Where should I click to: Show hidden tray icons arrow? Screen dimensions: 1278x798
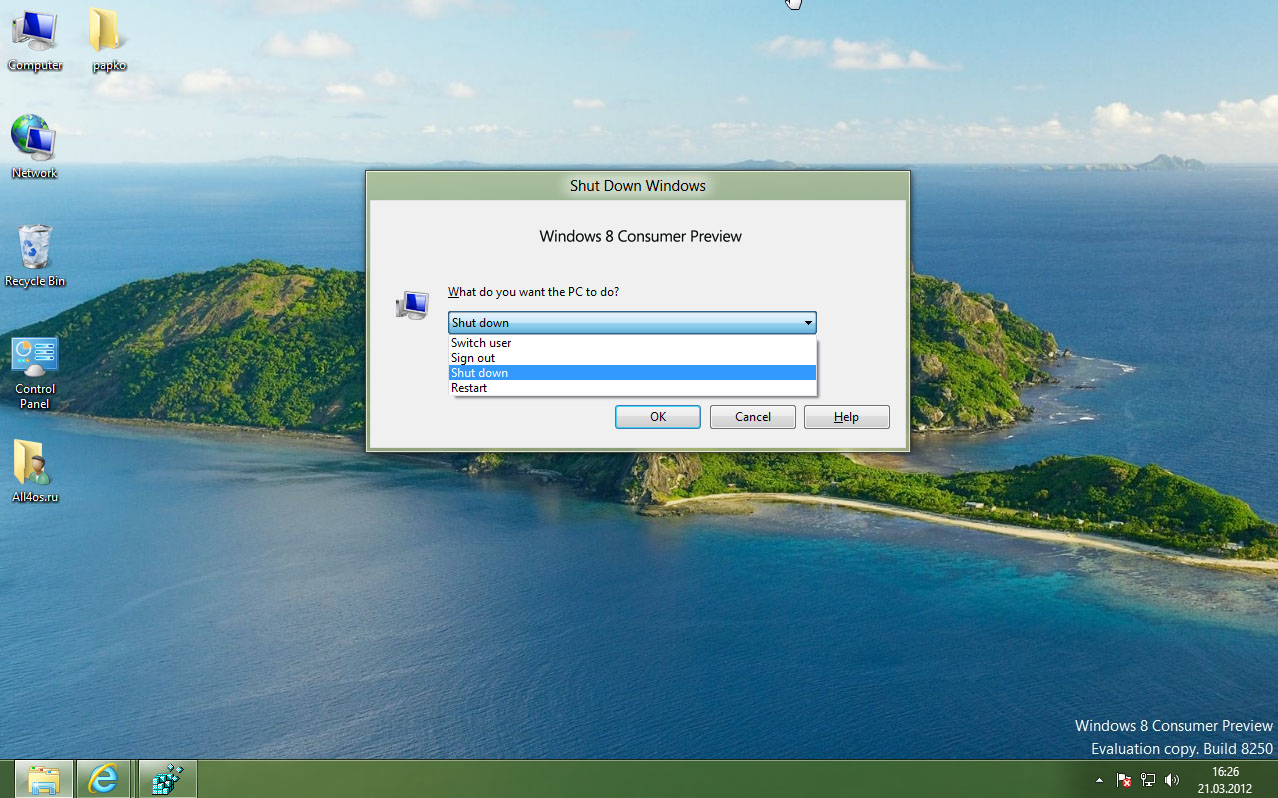[x=1099, y=780]
